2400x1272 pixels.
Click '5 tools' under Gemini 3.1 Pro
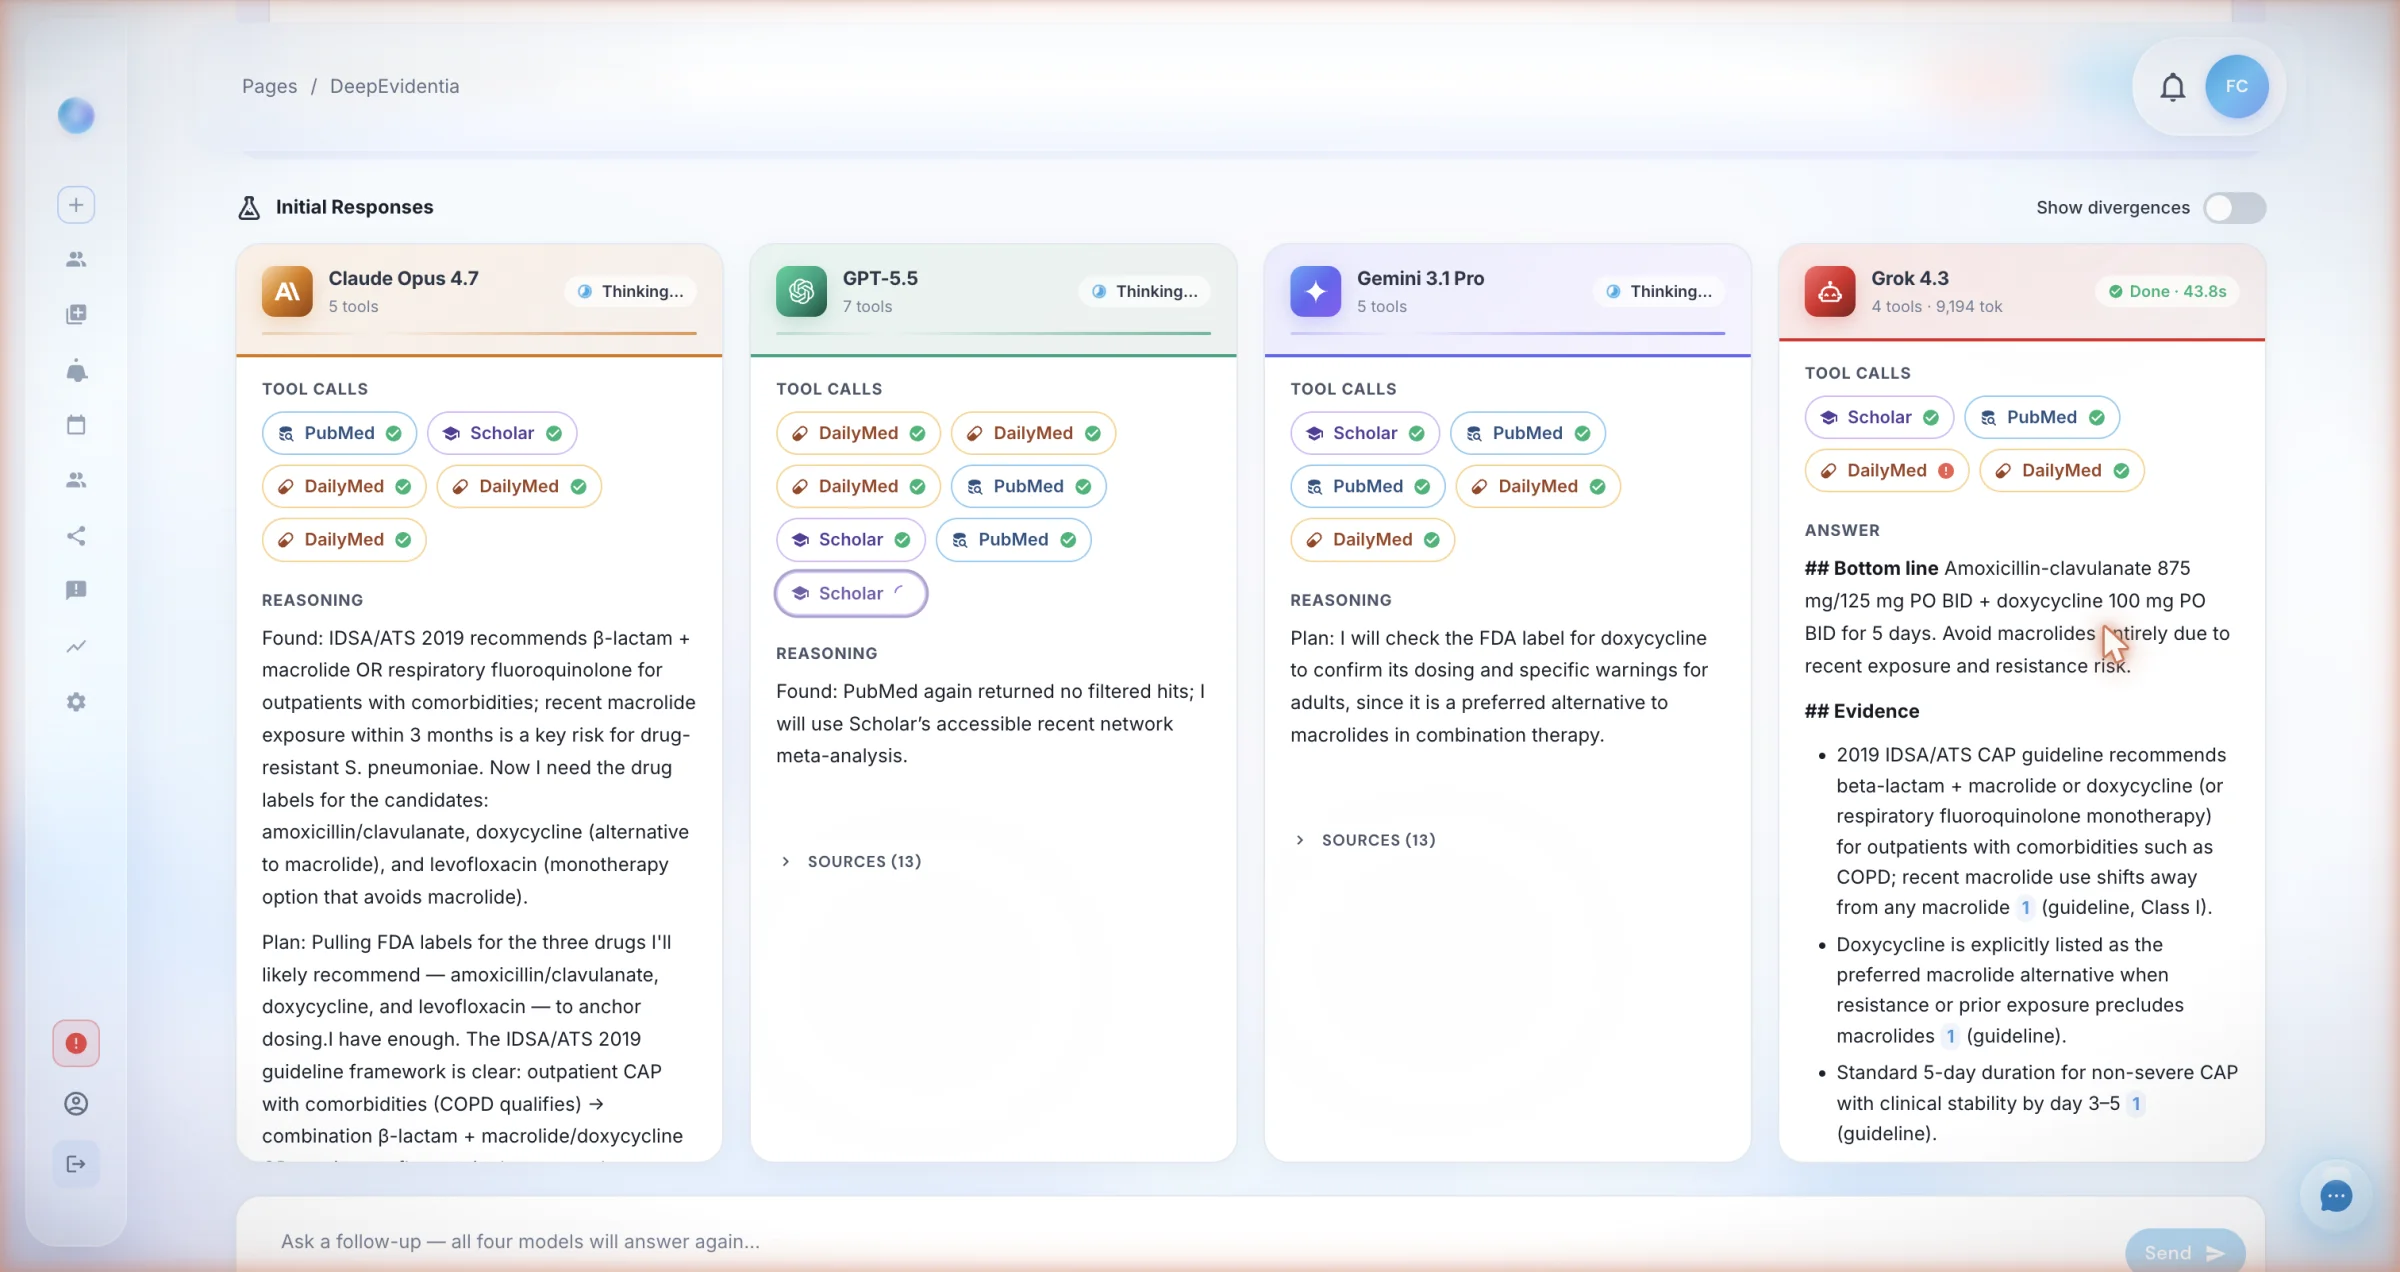(1381, 306)
